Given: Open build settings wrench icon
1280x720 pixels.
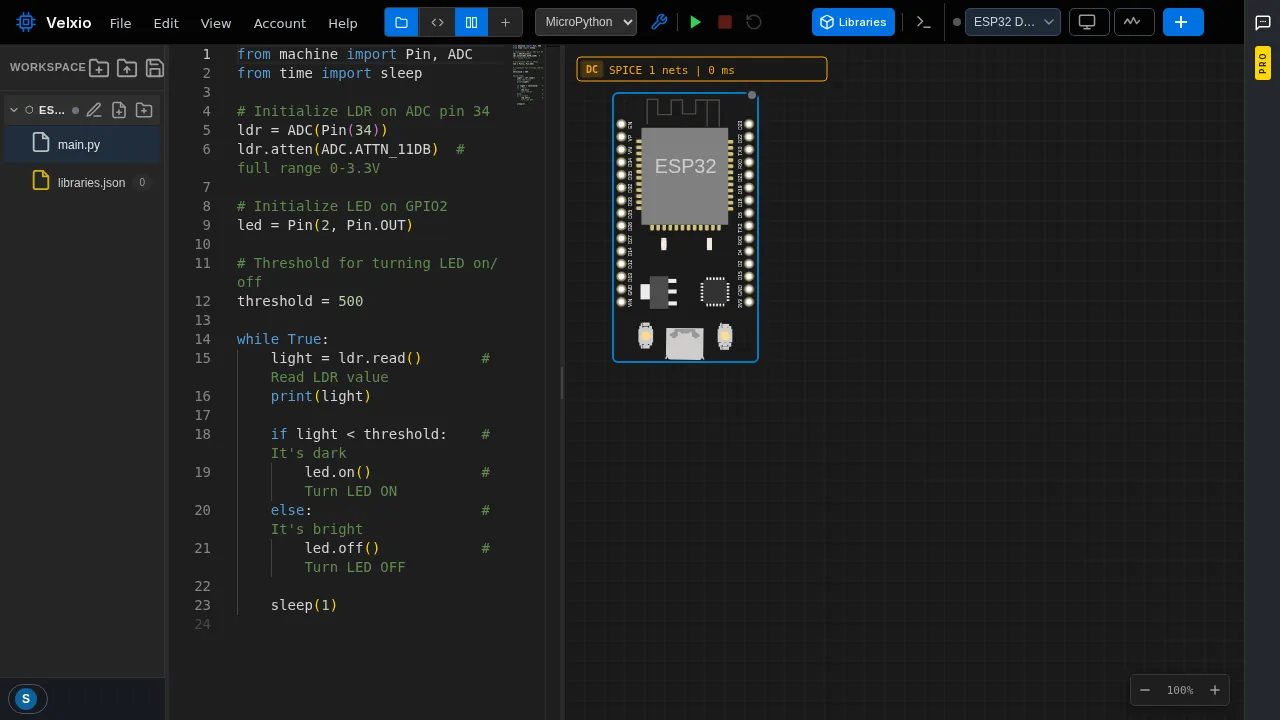Looking at the screenshot, I should (x=659, y=22).
